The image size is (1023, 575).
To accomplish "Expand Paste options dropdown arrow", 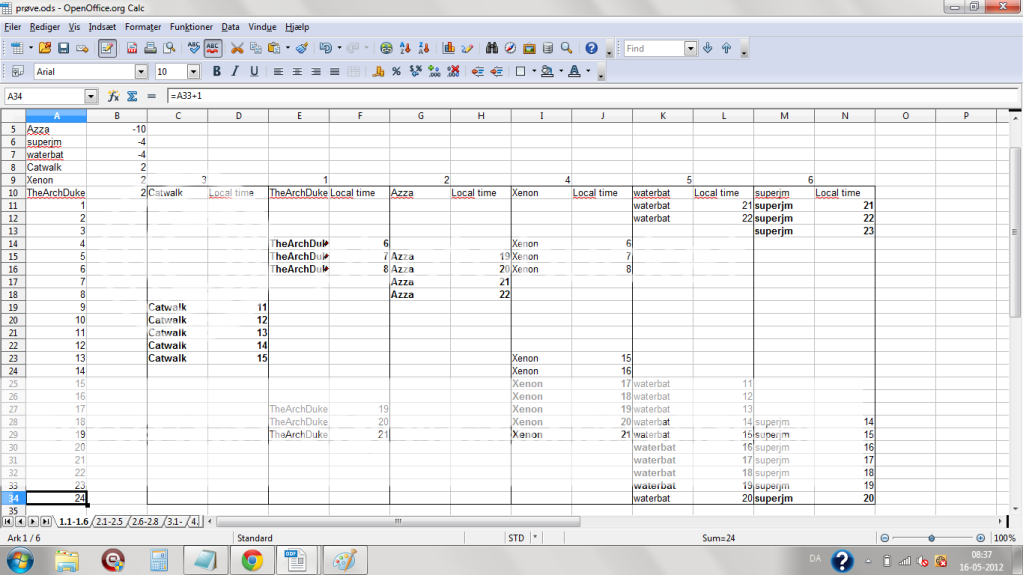I will pos(288,48).
